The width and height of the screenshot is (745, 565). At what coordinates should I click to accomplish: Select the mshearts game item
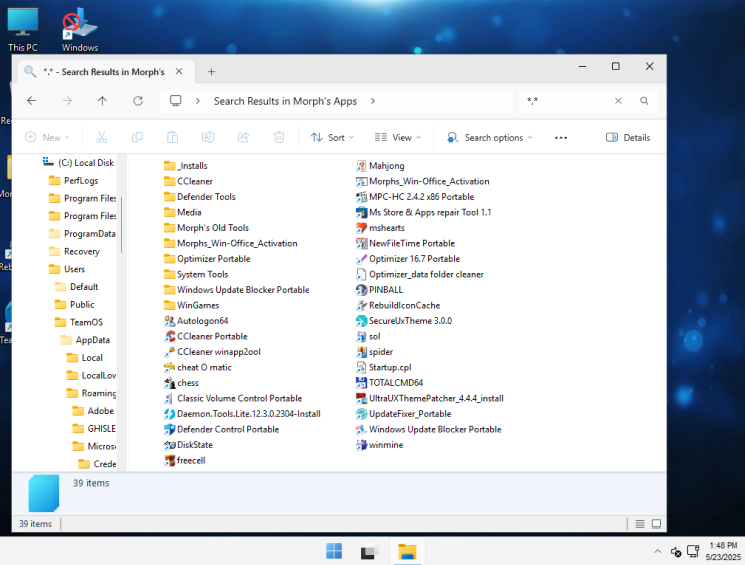381,228
